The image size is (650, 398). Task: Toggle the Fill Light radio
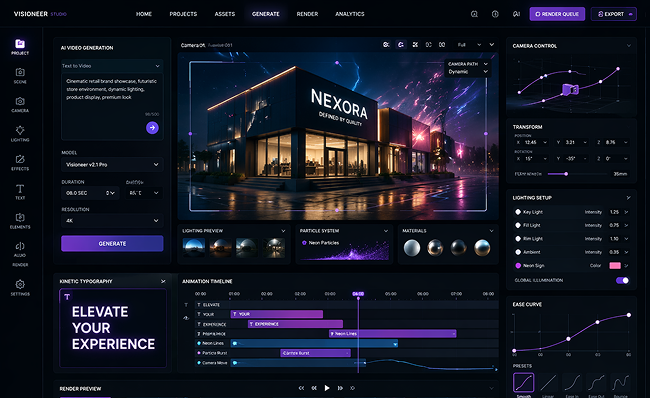[518, 225]
